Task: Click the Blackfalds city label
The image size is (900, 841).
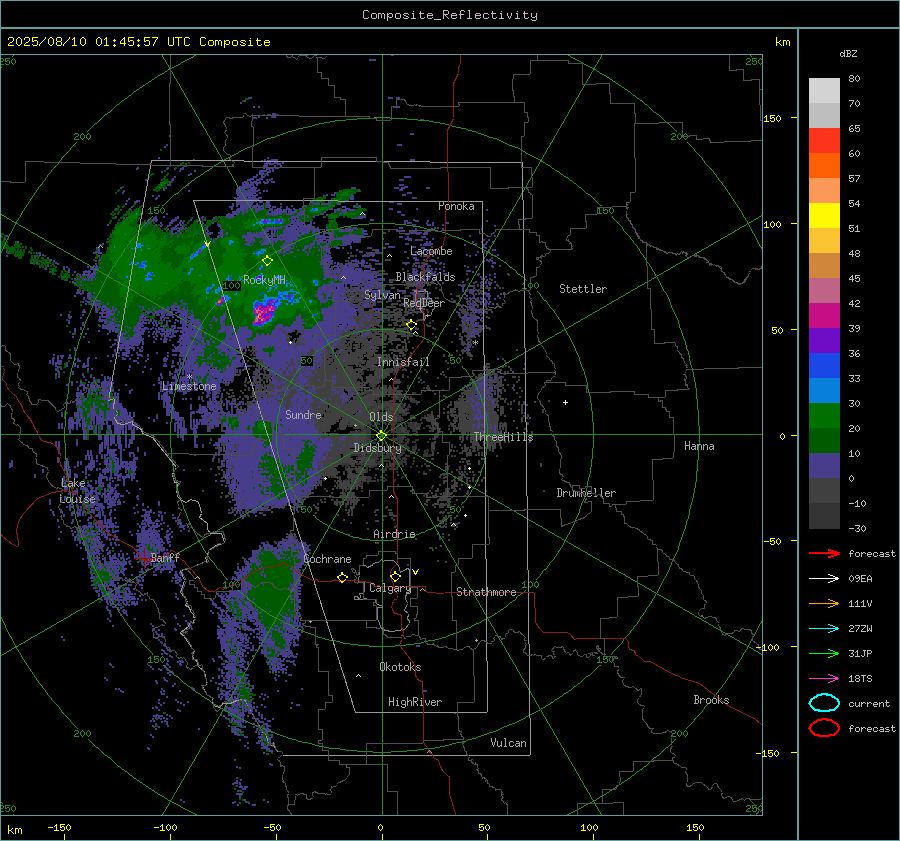Action: click(425, 277)
